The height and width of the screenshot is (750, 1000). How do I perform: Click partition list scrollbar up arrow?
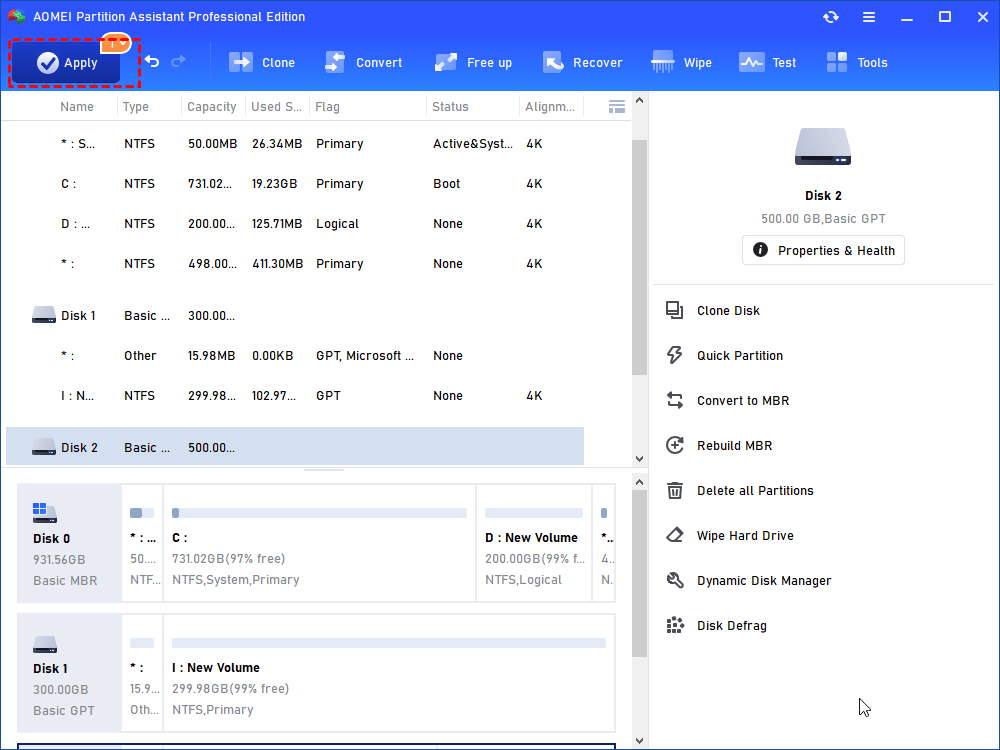click(x=639, y=101)
